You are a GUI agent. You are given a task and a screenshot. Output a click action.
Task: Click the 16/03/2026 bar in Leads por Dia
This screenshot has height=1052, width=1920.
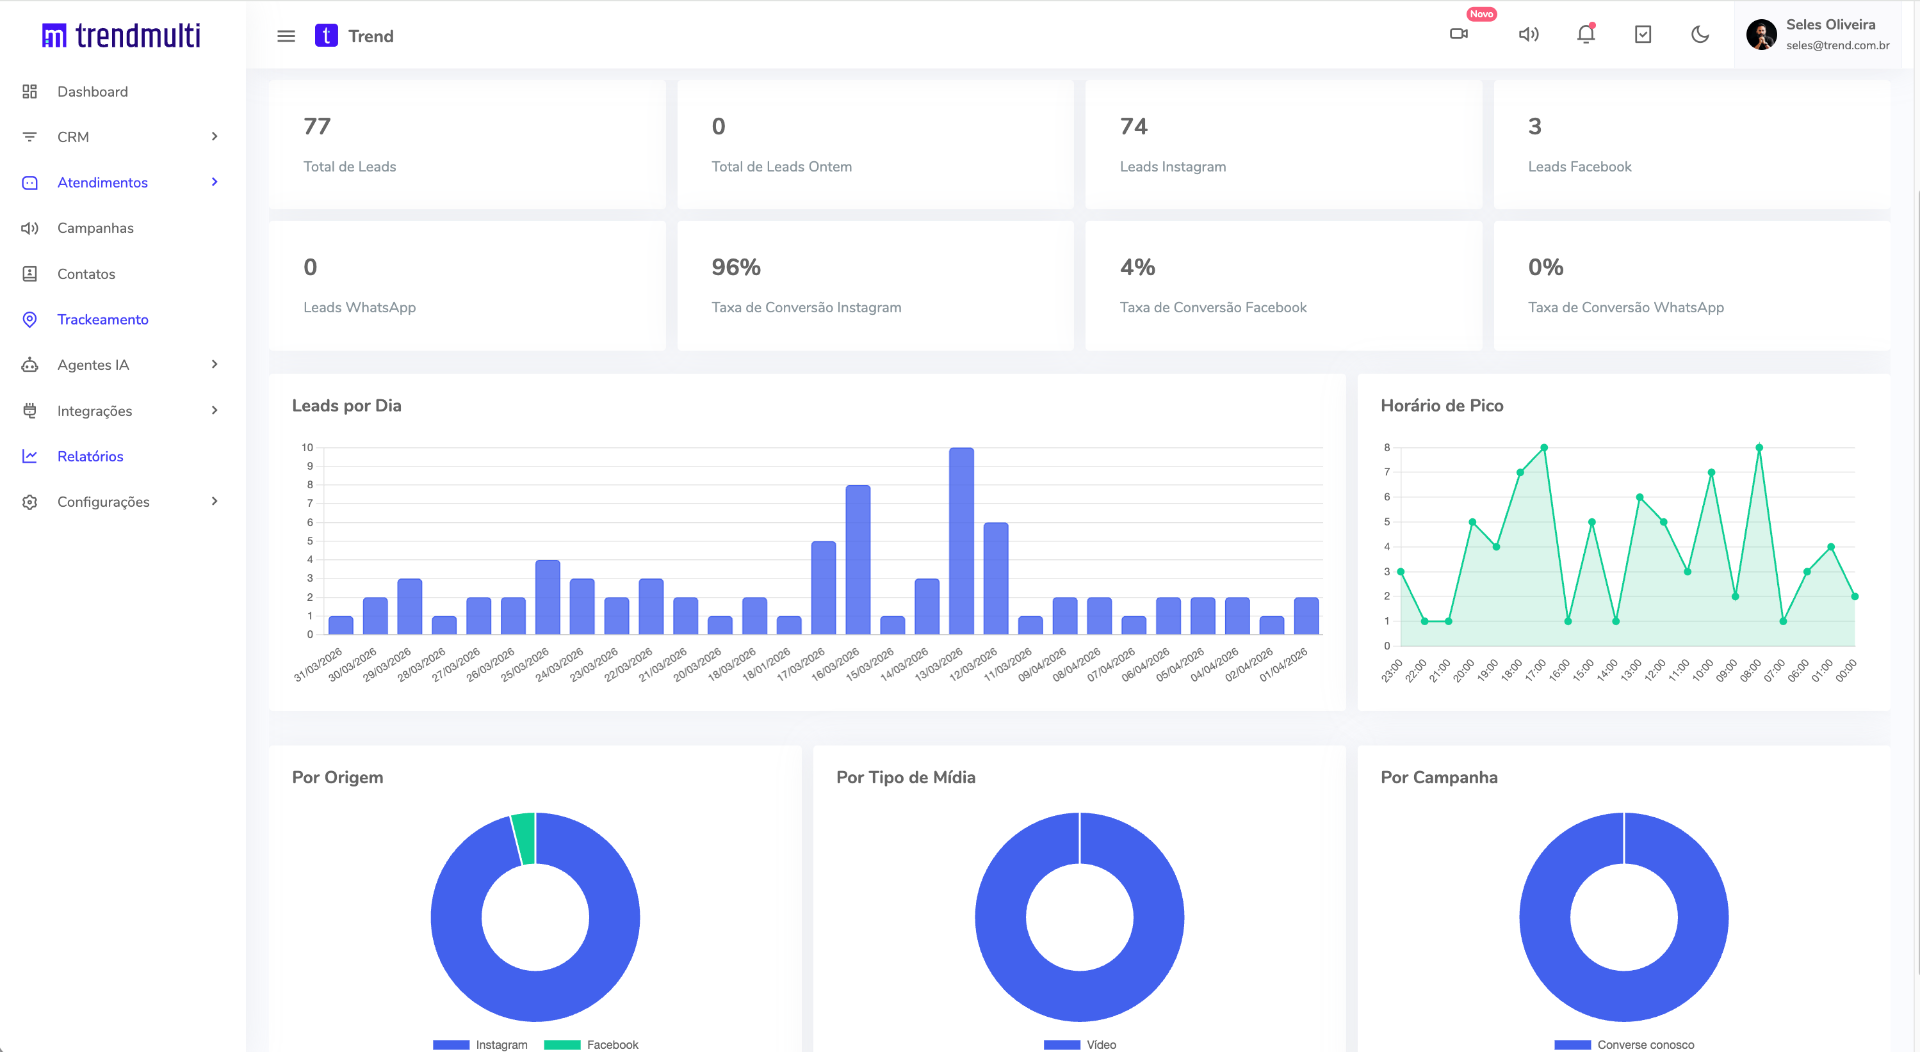click(x=858, y=560)
